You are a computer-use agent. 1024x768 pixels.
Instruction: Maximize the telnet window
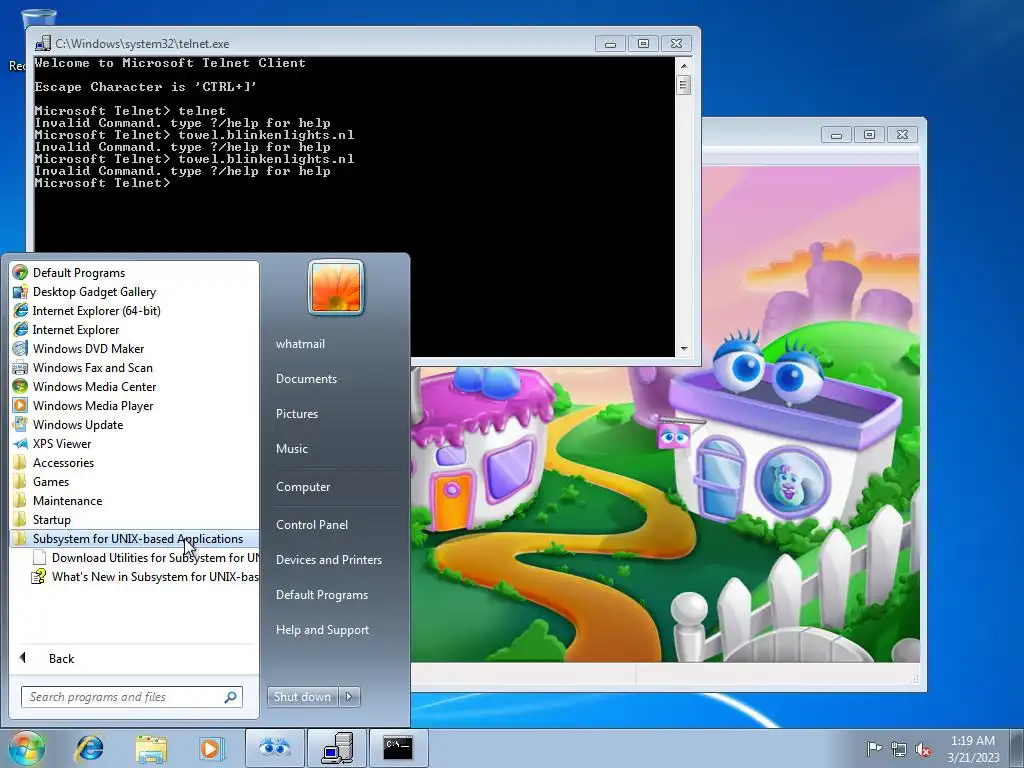[x=643, y=44]
